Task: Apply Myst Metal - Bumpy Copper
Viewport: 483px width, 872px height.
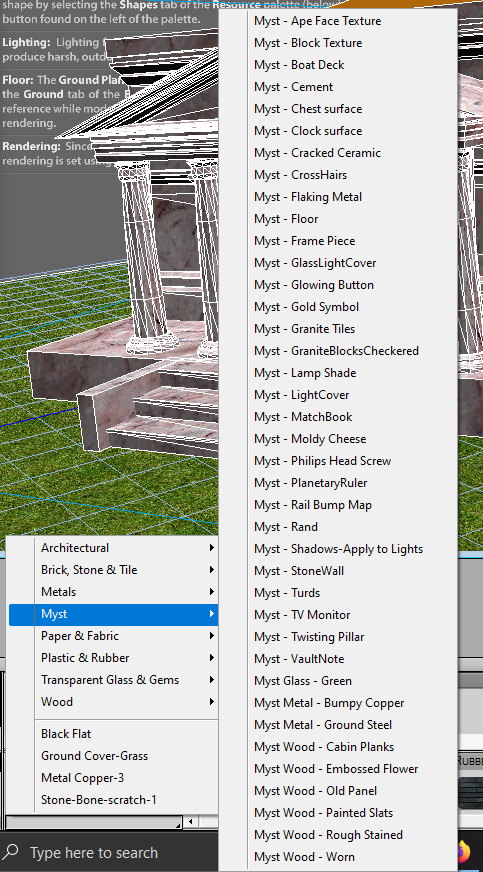Action: (338, 703)
